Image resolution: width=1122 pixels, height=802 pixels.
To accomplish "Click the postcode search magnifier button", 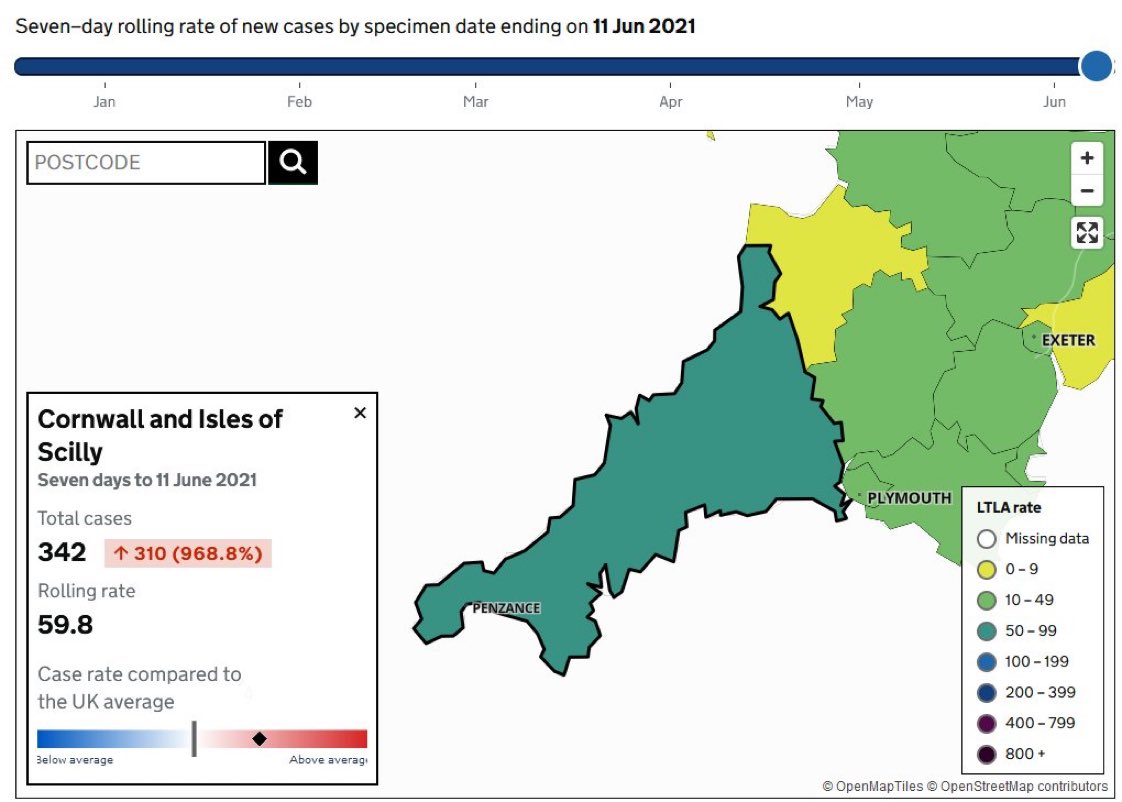I will (x=293, y=162).
